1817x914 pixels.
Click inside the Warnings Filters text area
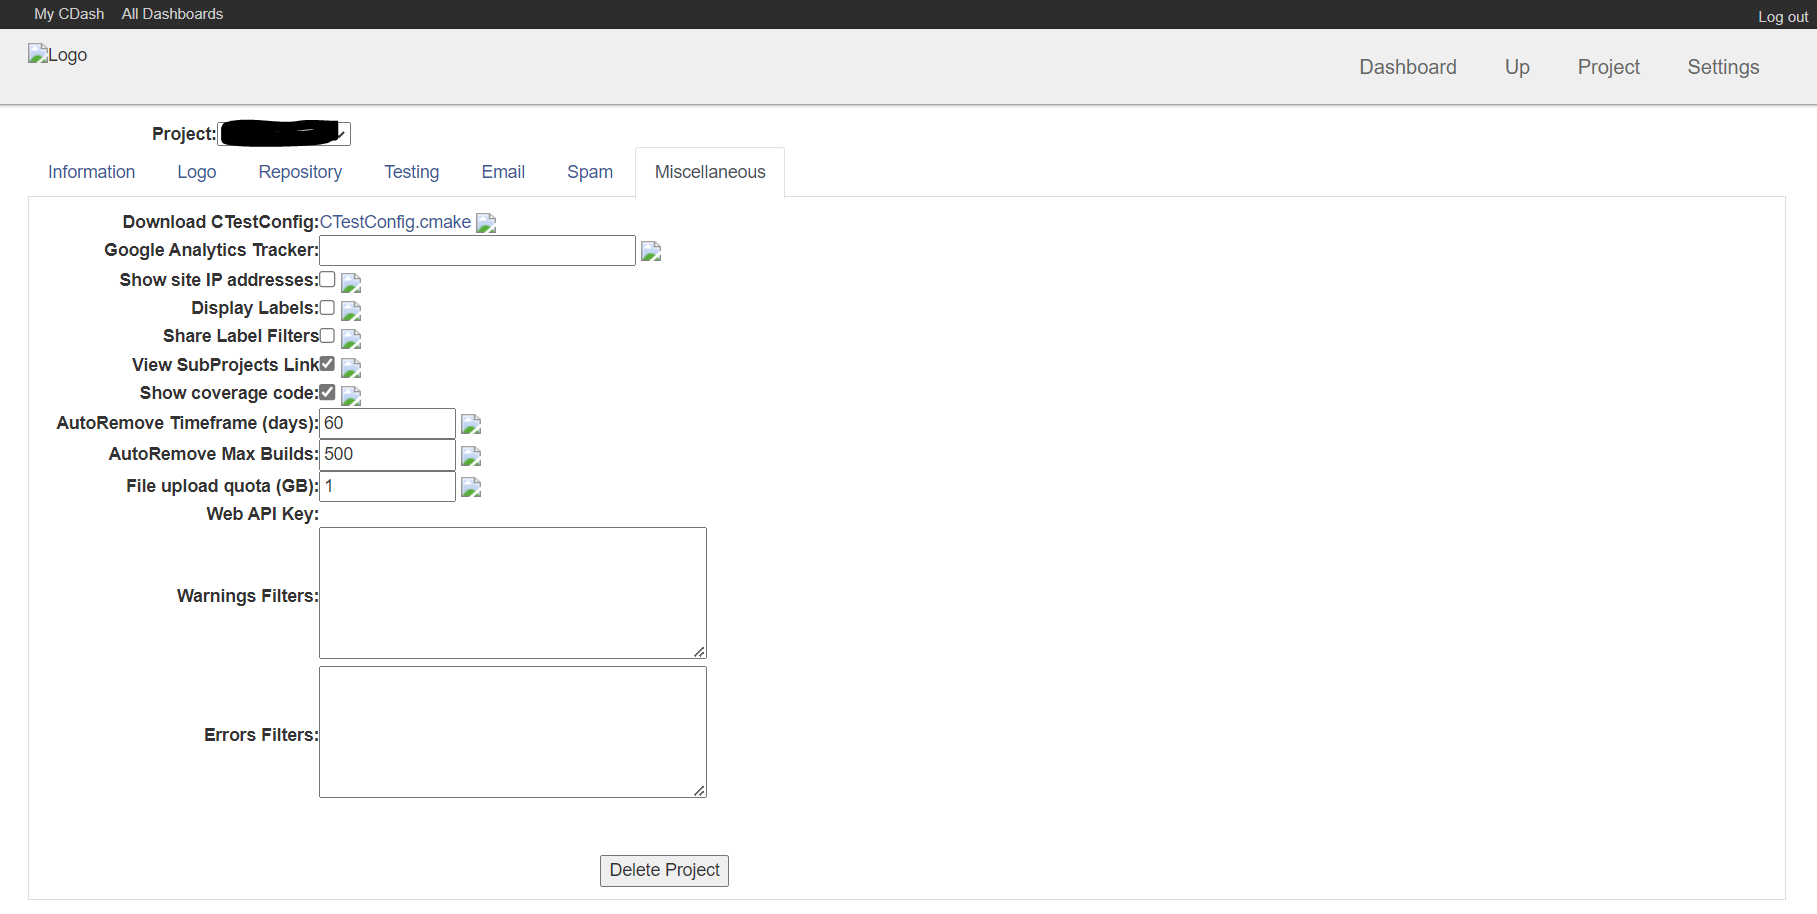click(x=512, y=592)
